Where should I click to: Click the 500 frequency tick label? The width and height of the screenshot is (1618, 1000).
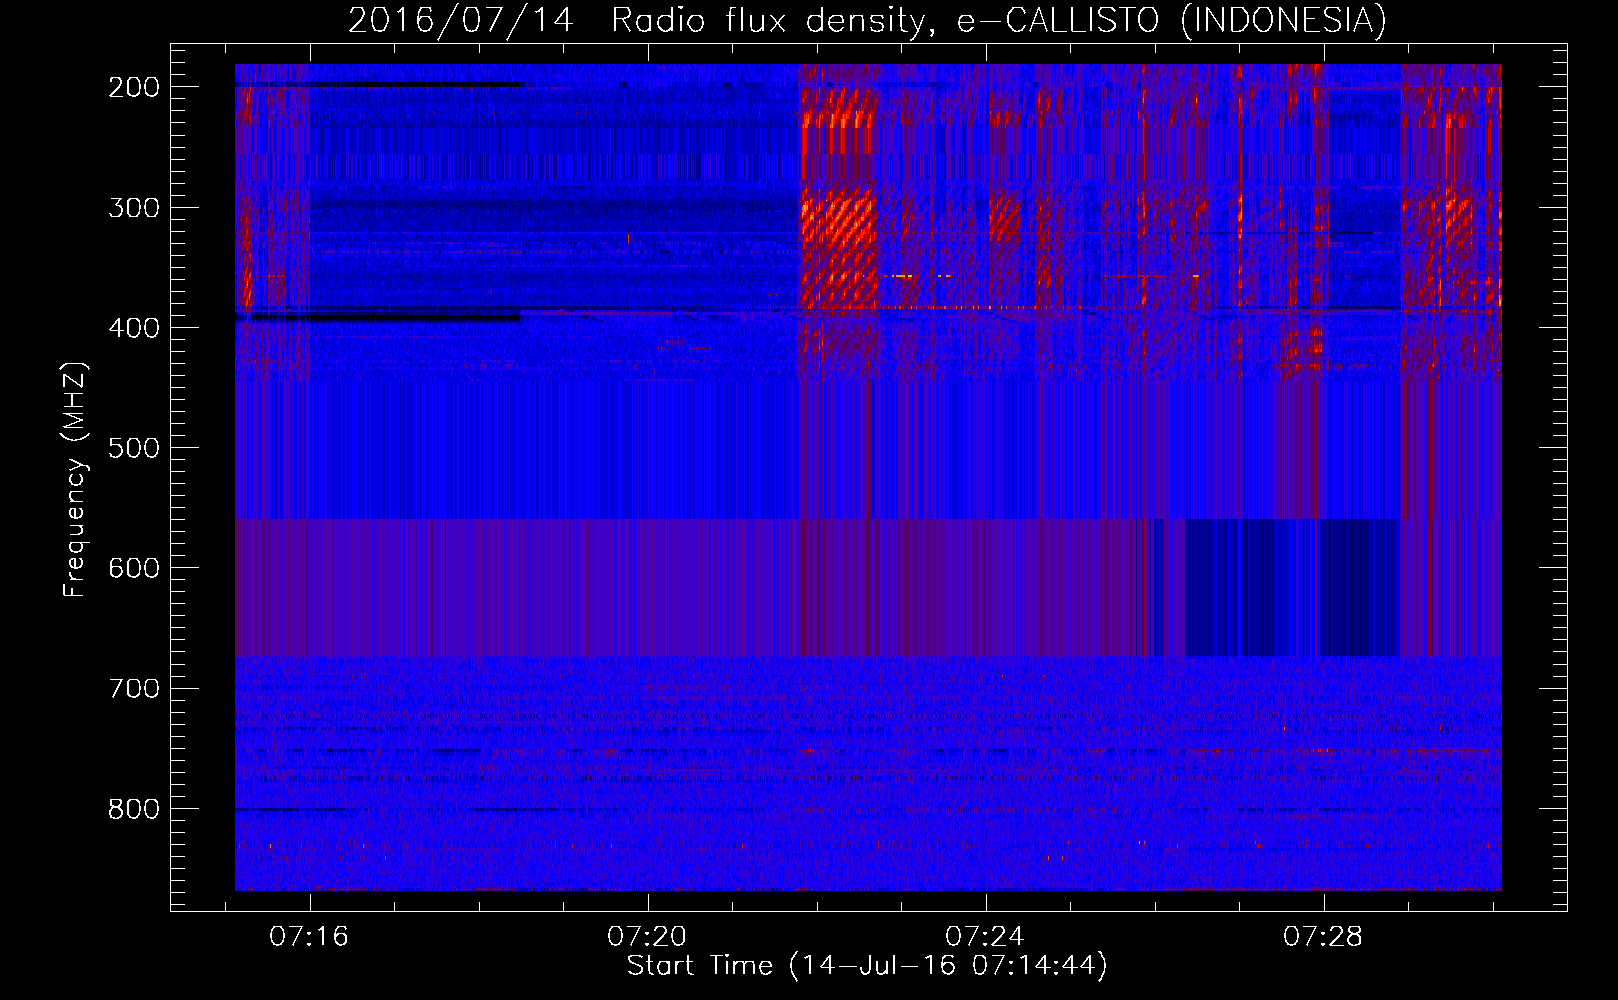(134, 448)
